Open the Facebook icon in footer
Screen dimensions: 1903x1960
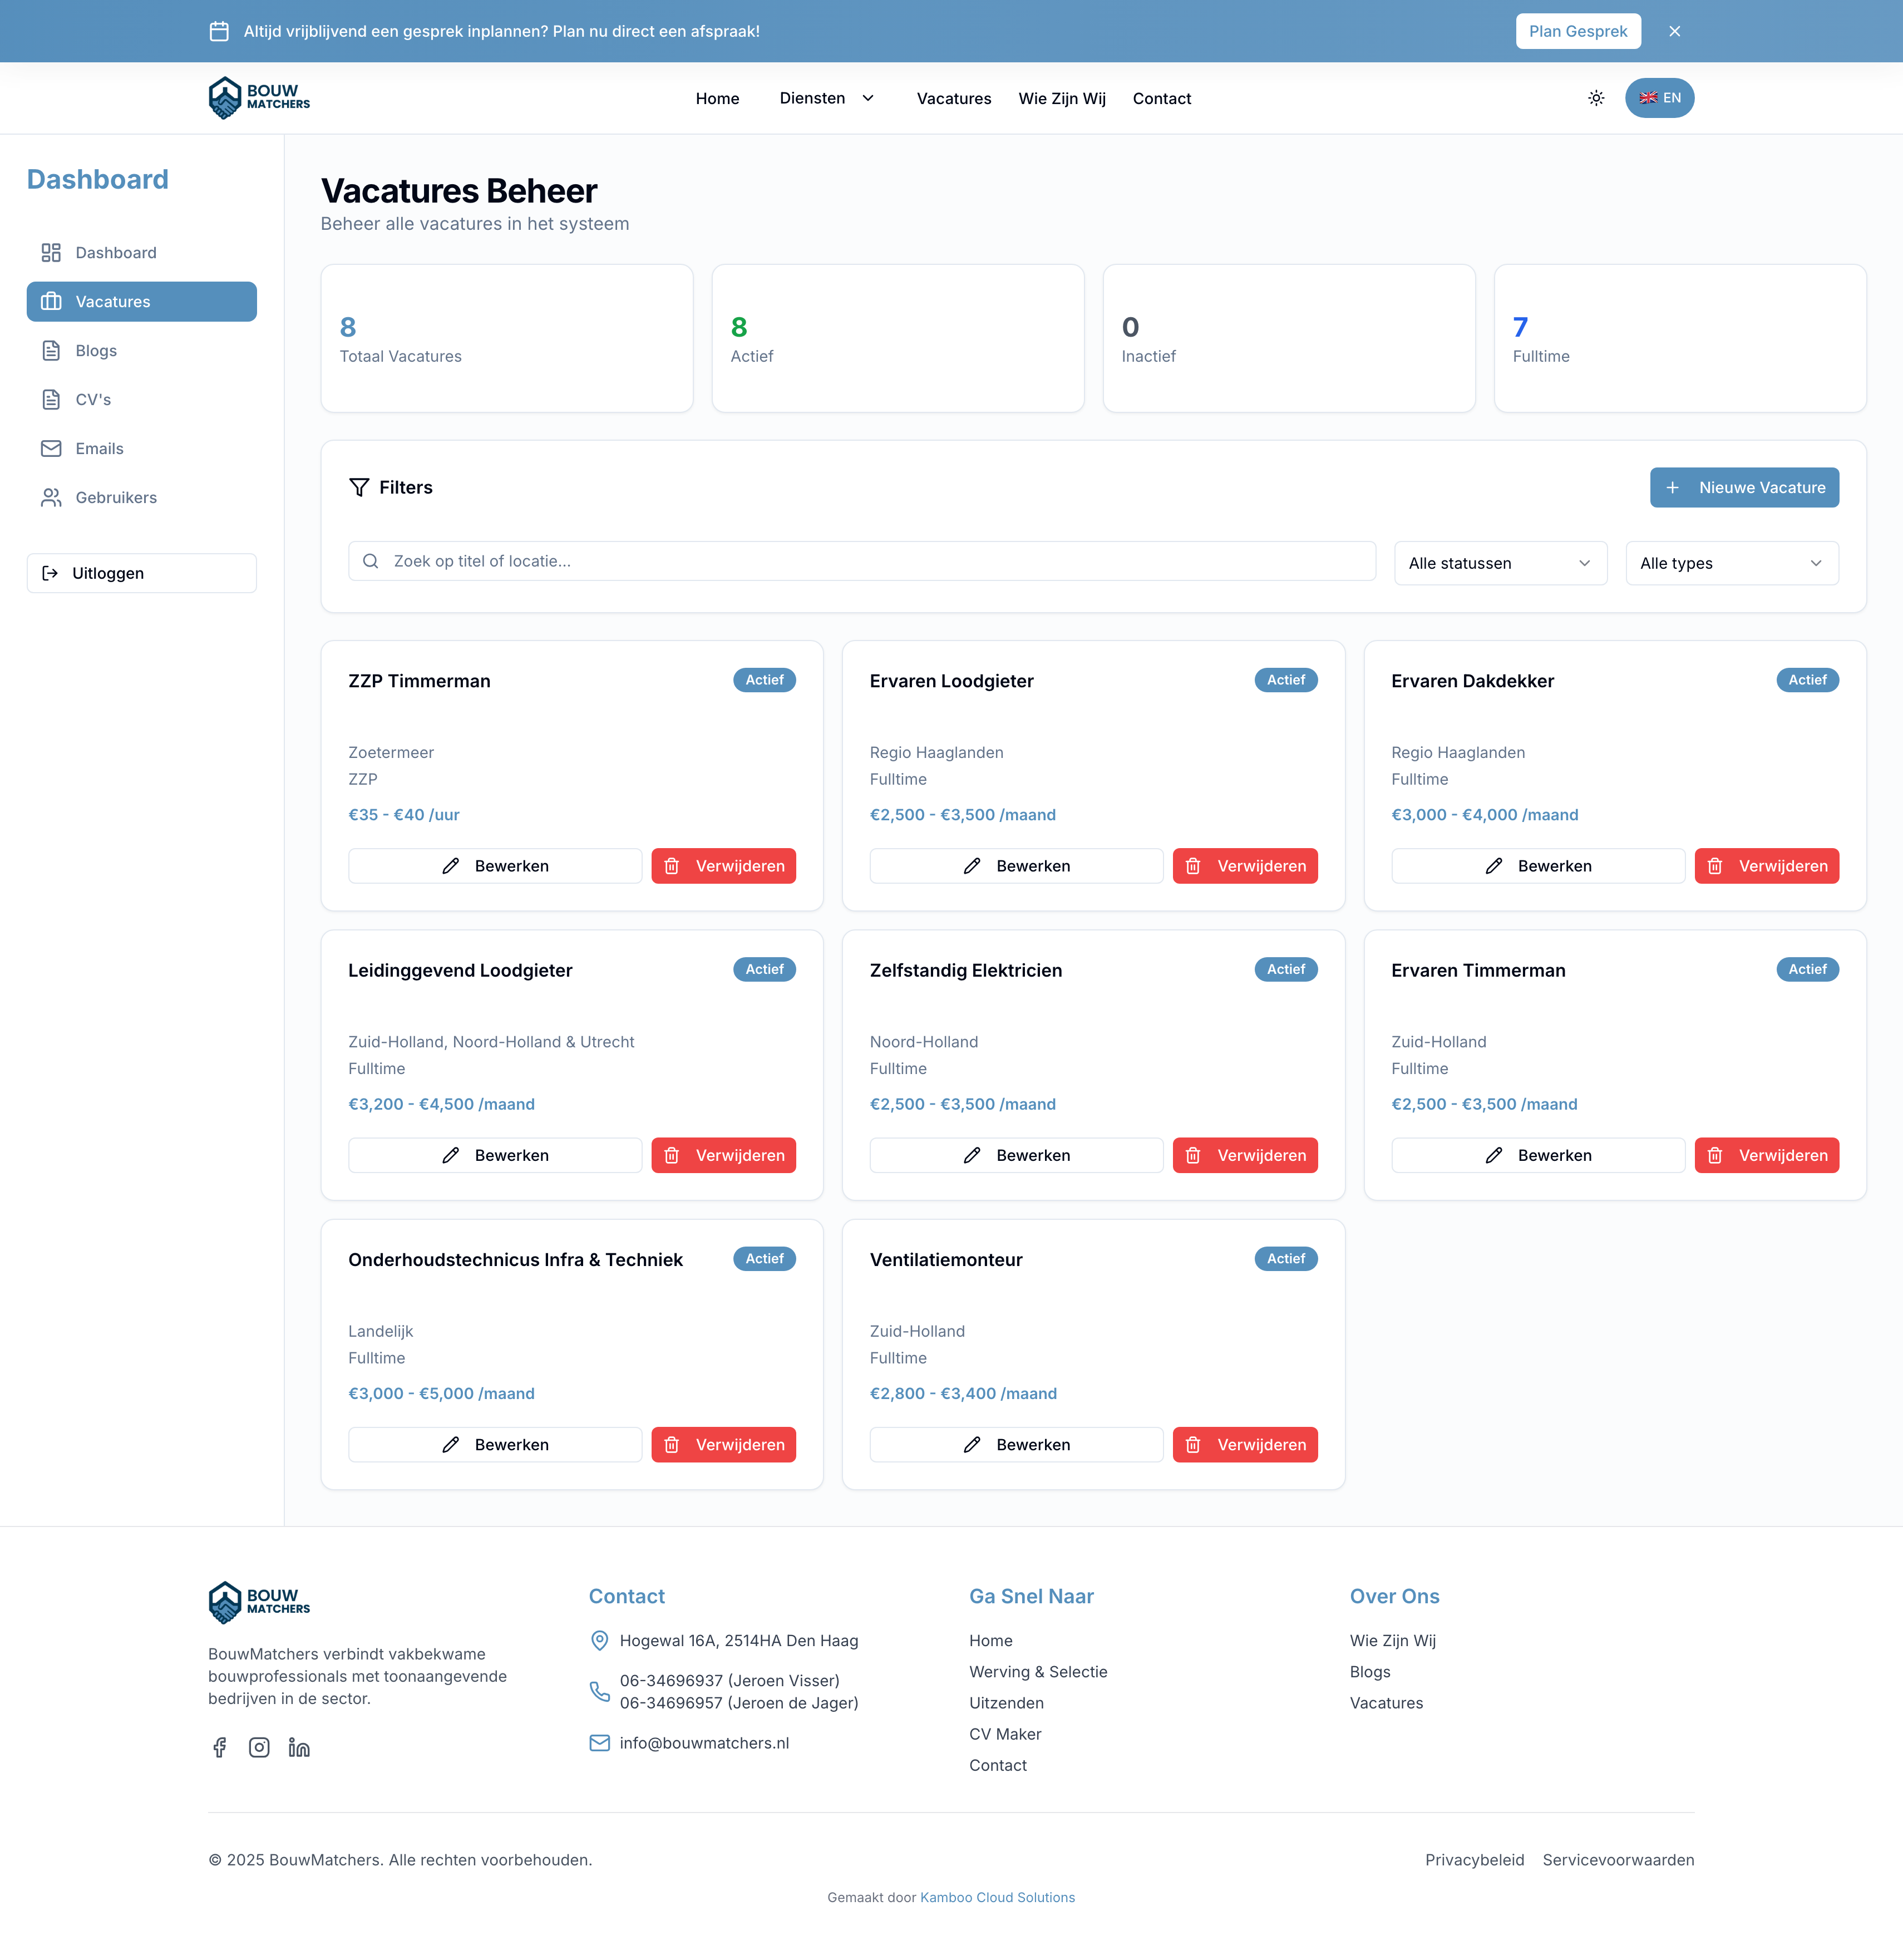tap(220, 1747)
